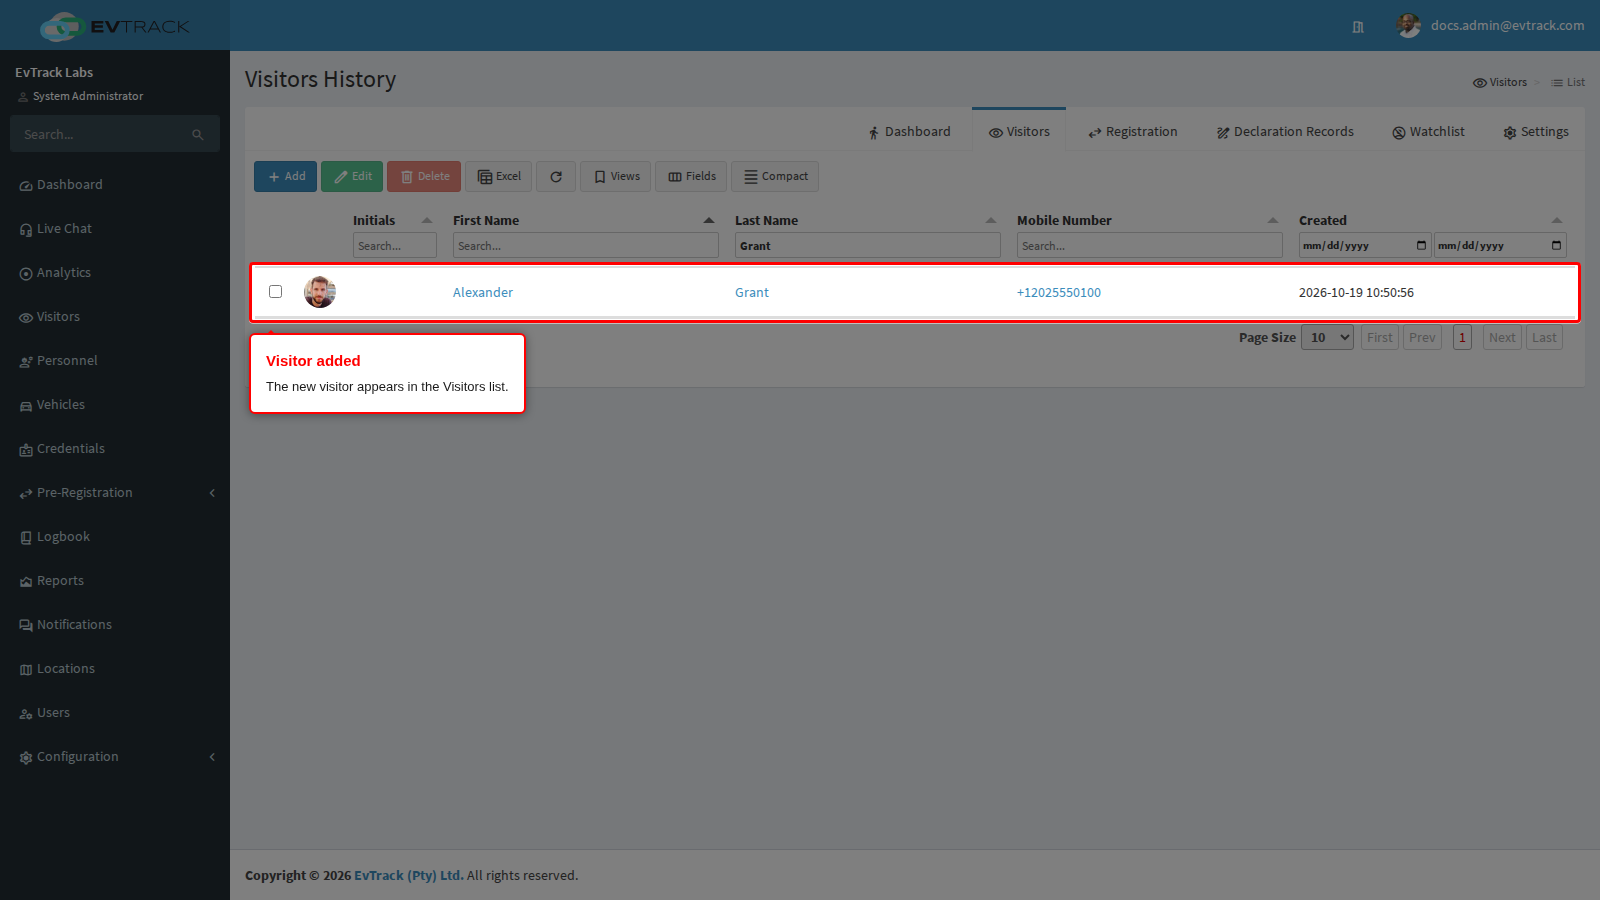Click the EvTrack logo in header
Screen dimensions: 1600x900
pyautogui.click(x=115, y=26)
